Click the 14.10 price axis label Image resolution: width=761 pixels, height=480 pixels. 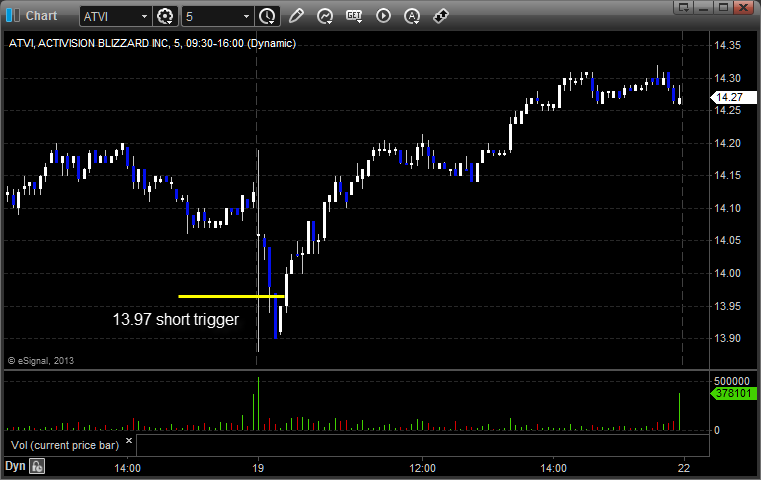728,208
